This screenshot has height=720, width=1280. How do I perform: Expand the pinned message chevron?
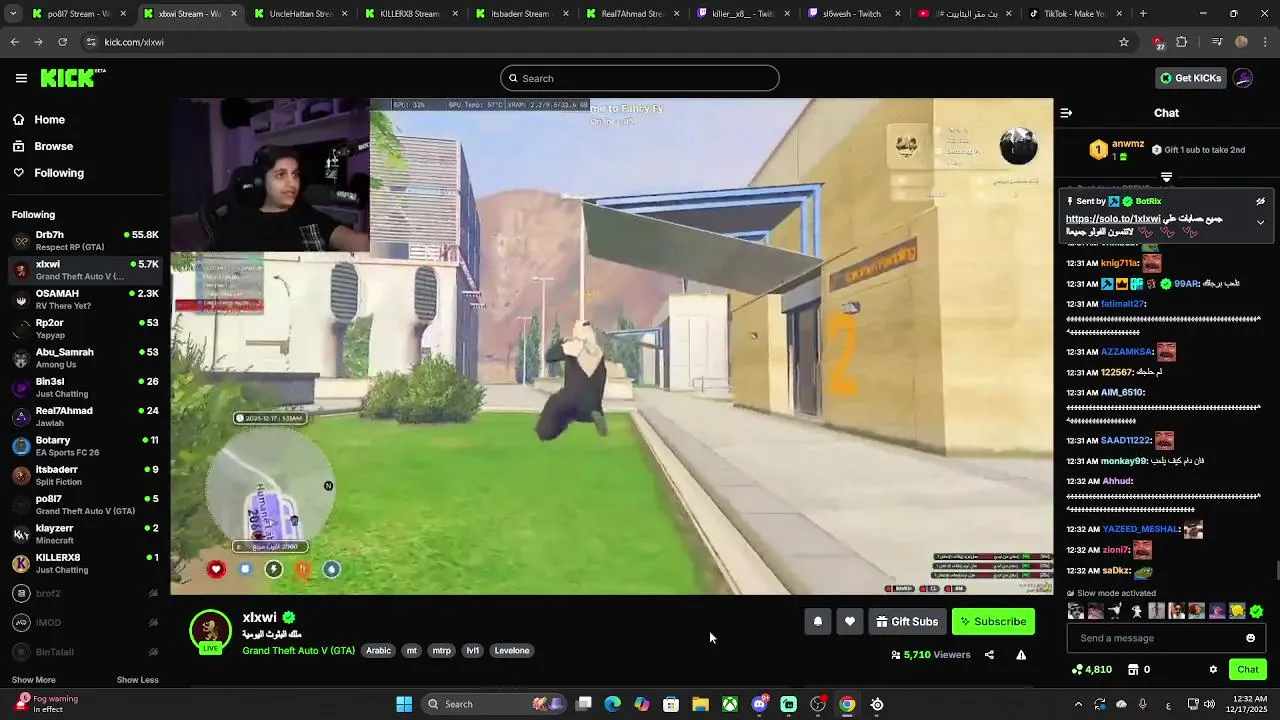(x=1260, y=222)
